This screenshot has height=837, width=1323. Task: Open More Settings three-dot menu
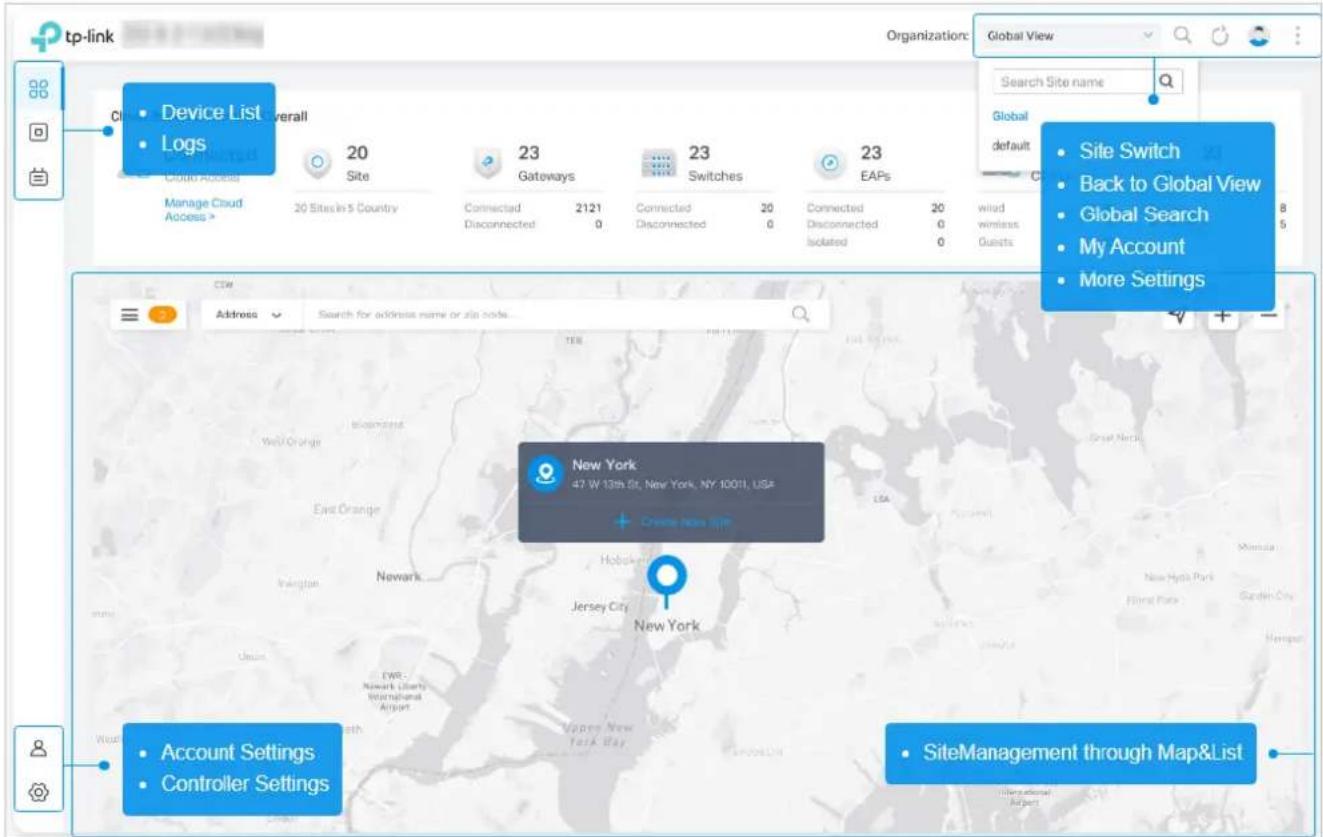(x=1298, y=35)
